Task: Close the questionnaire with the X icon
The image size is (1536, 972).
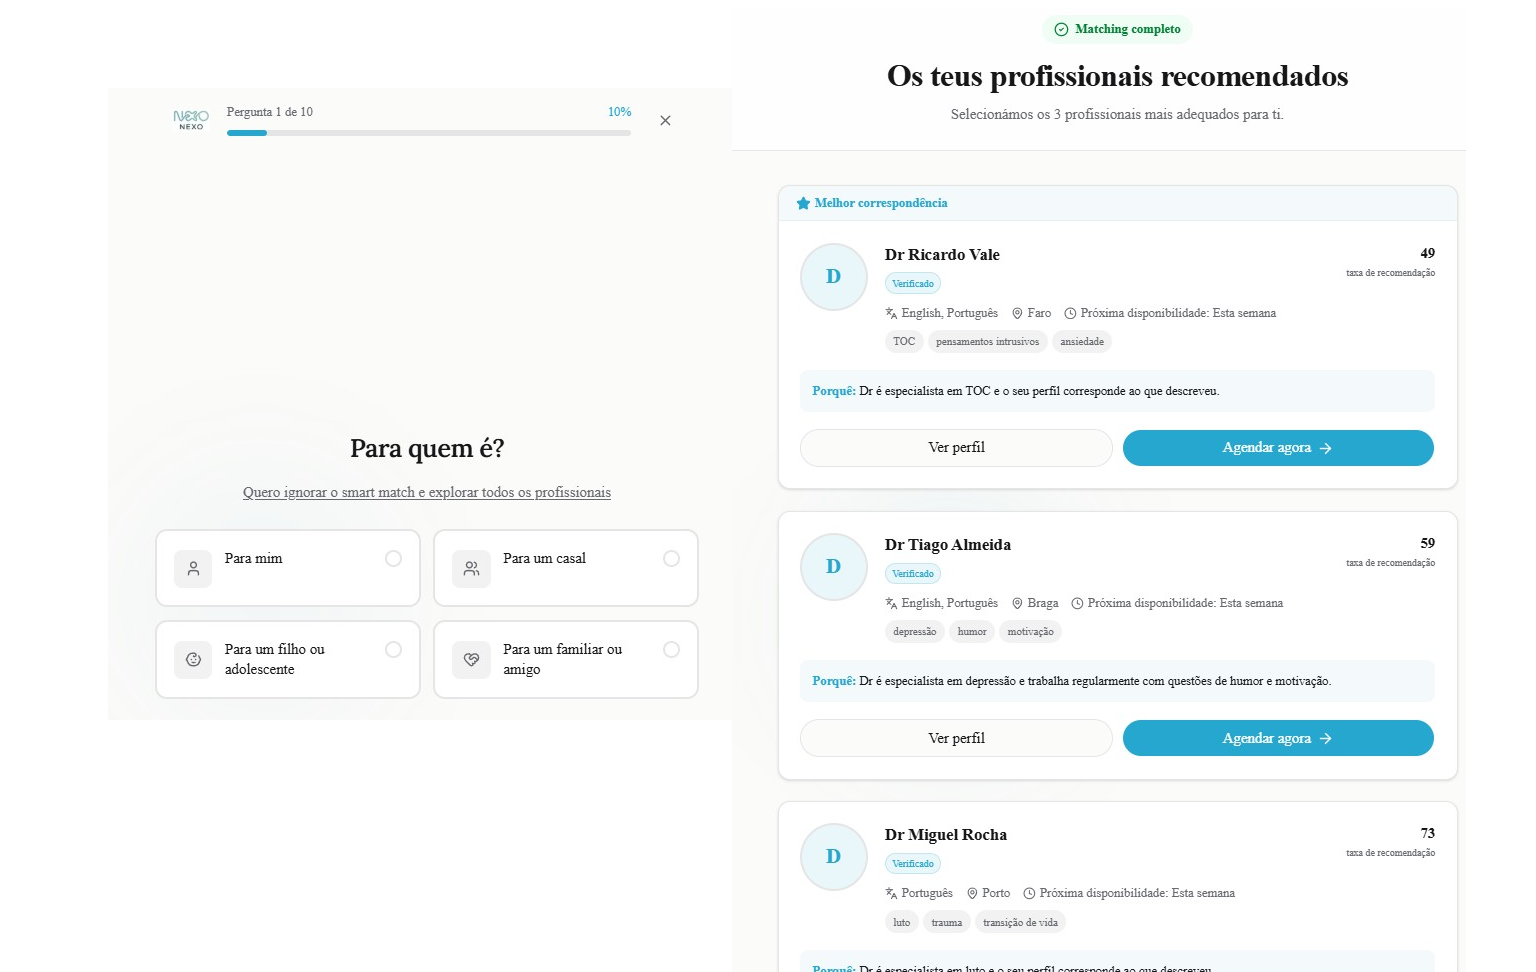Action: coord(665,121)
